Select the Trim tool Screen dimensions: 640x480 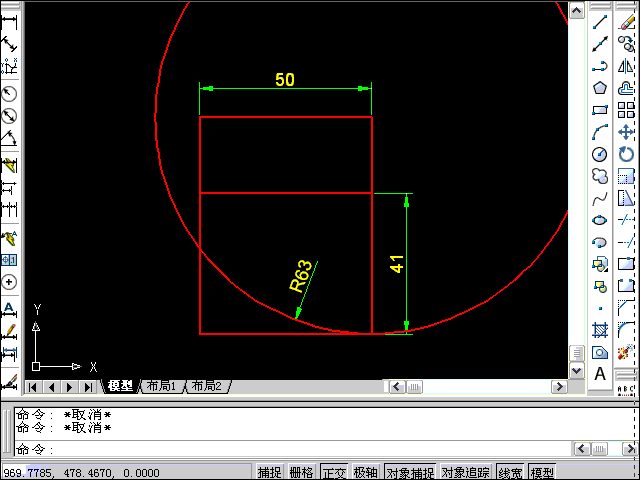point(626,220)
